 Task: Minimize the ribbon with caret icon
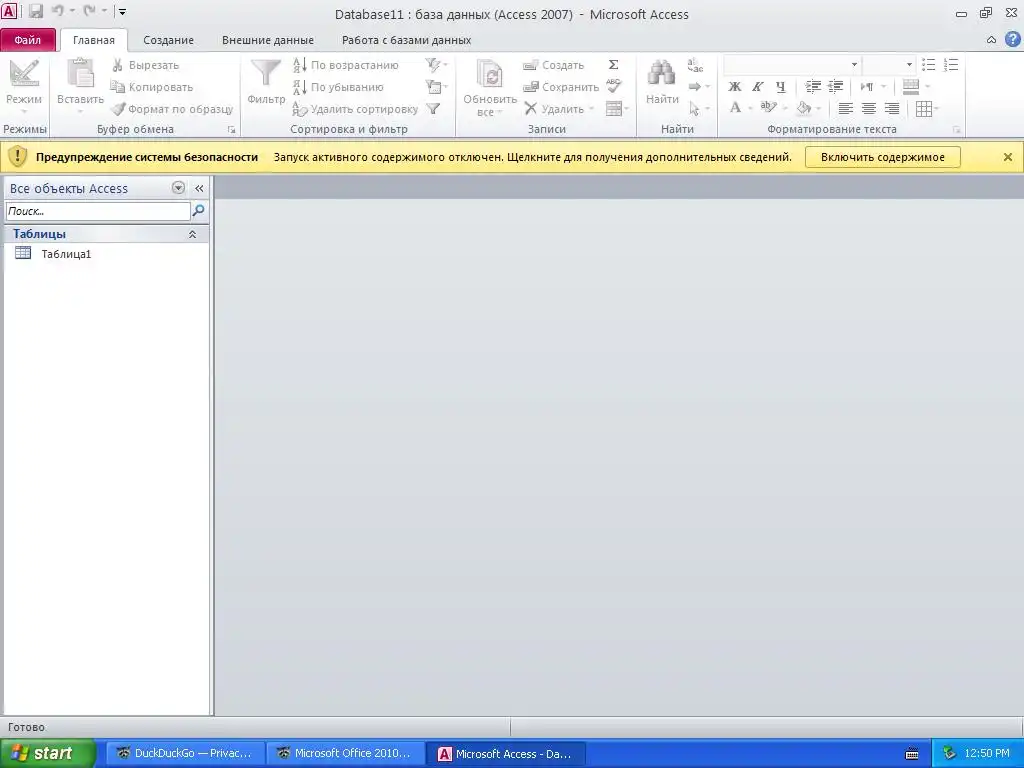tap(991, 40)
